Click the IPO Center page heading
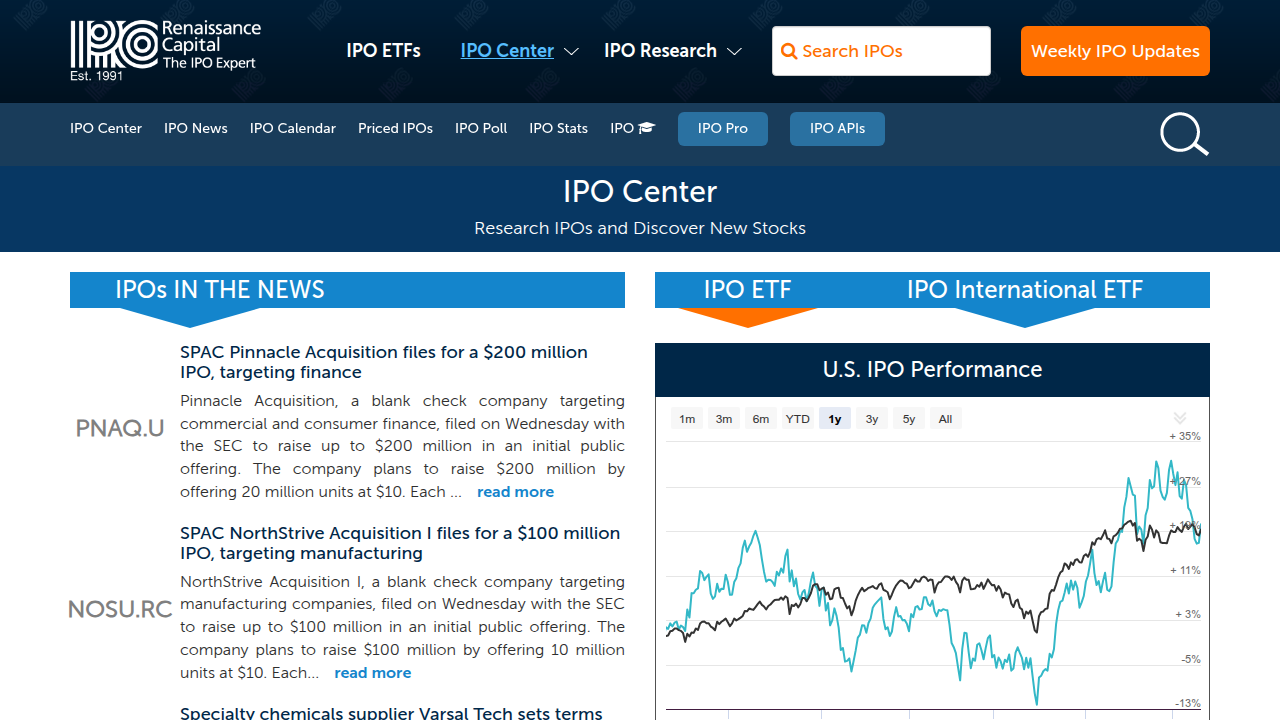The width and height of the screenshot is (1280, 720). click(x=640, y=192)
